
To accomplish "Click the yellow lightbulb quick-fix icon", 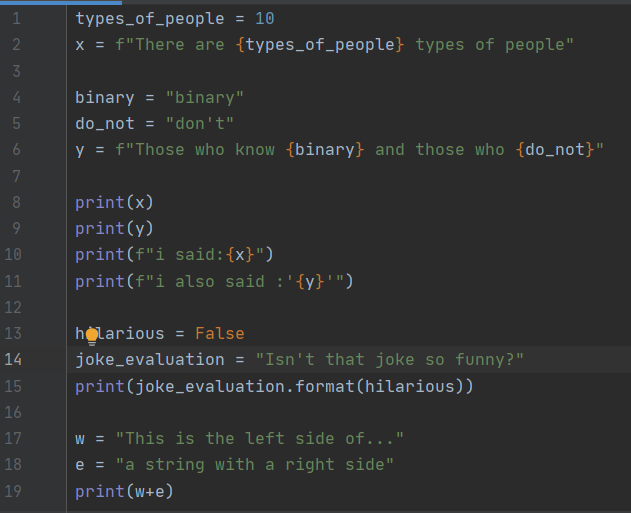I will tap(92, 335).
